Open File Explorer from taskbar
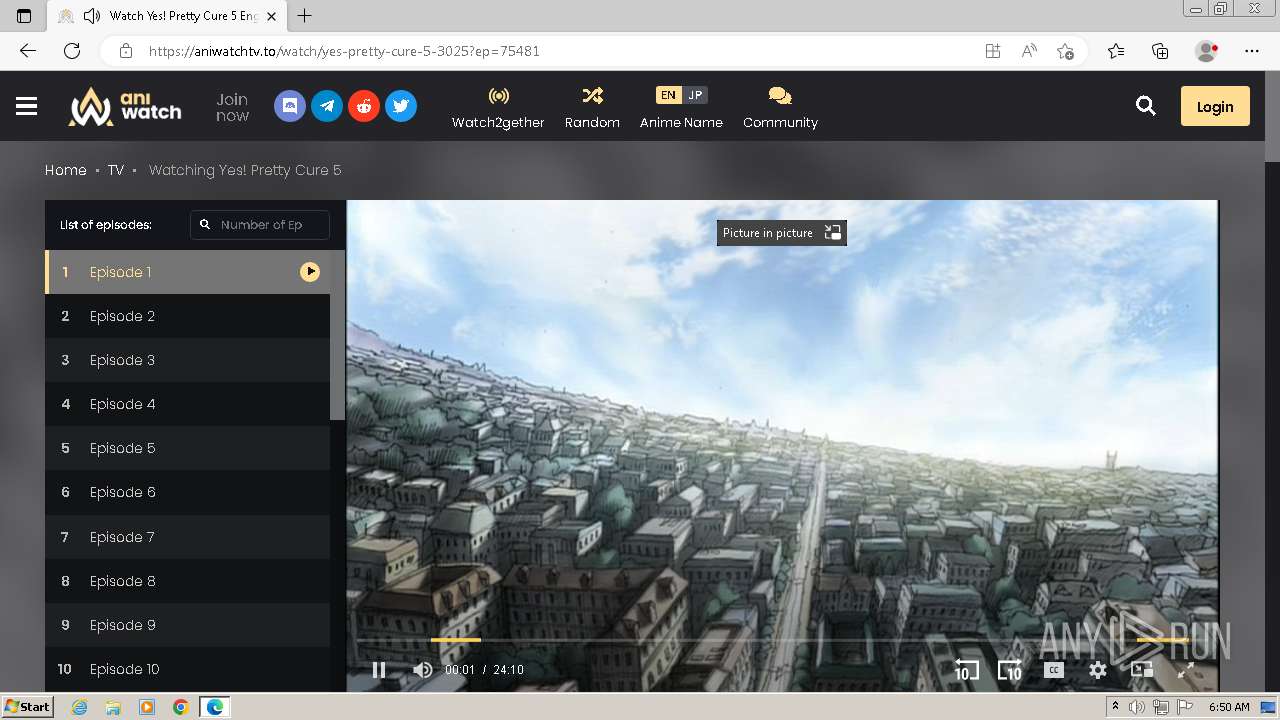This screenshot has width=1280, height=720. click(x=113, y=707)
